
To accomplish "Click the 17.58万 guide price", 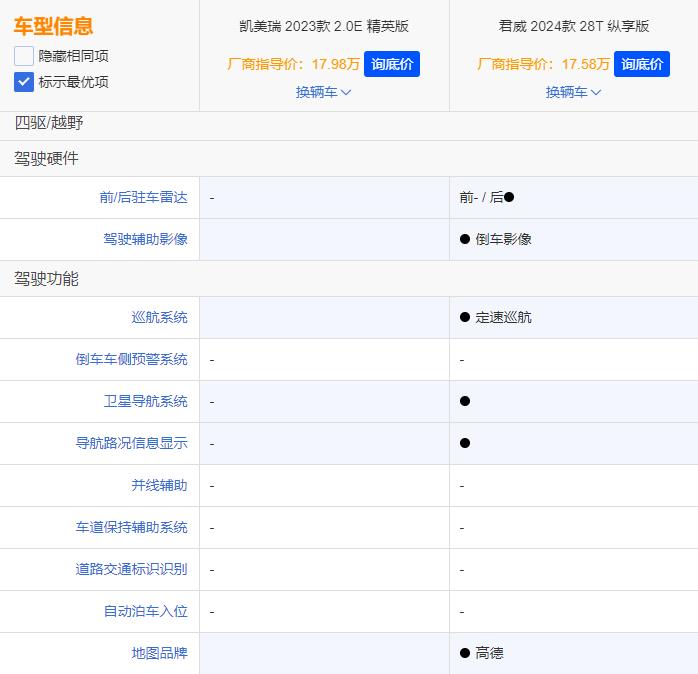I will [585, 64].
